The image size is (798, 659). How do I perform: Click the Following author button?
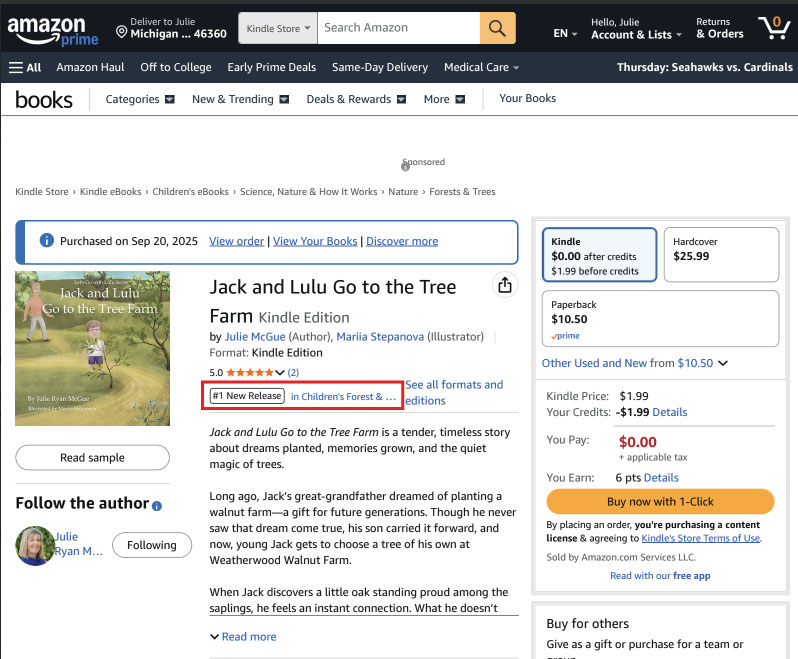151,545
